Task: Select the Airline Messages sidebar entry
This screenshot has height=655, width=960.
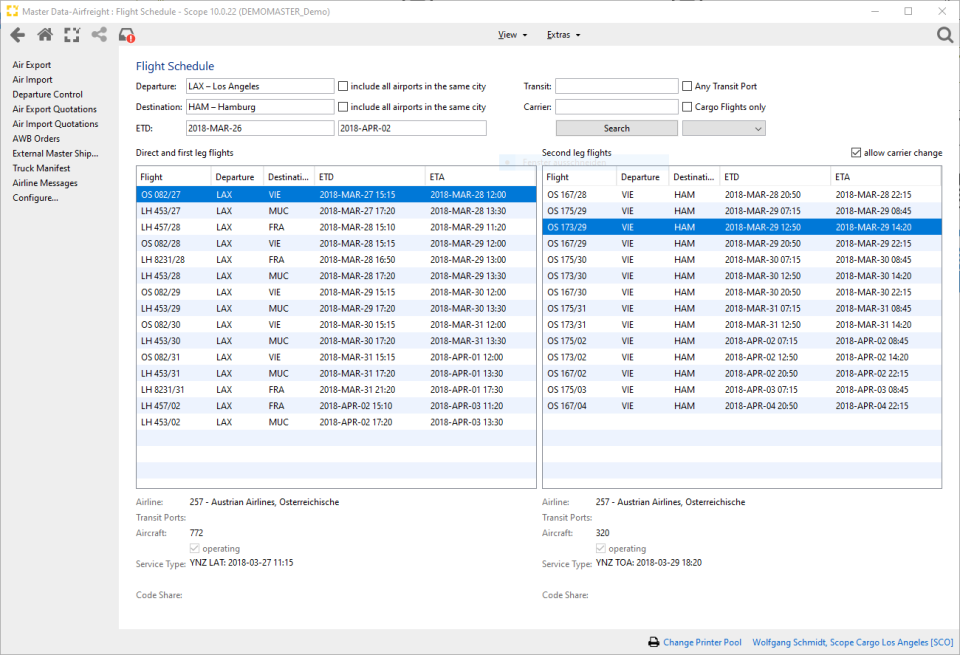Action: pyautogui.click(x=44, y=183)
